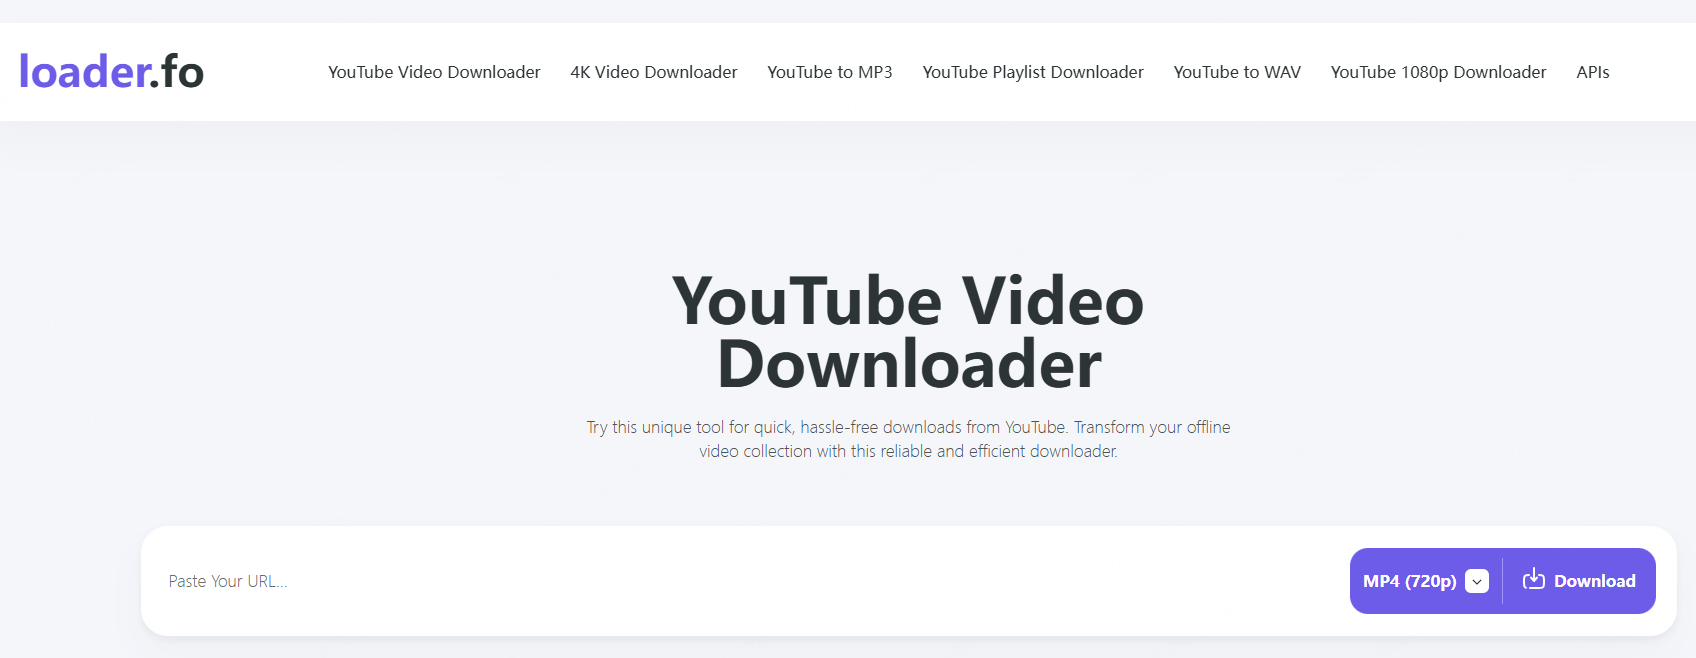Go to 4K Video Downloader page
The image size is (1696, 658).
[654, 72]
